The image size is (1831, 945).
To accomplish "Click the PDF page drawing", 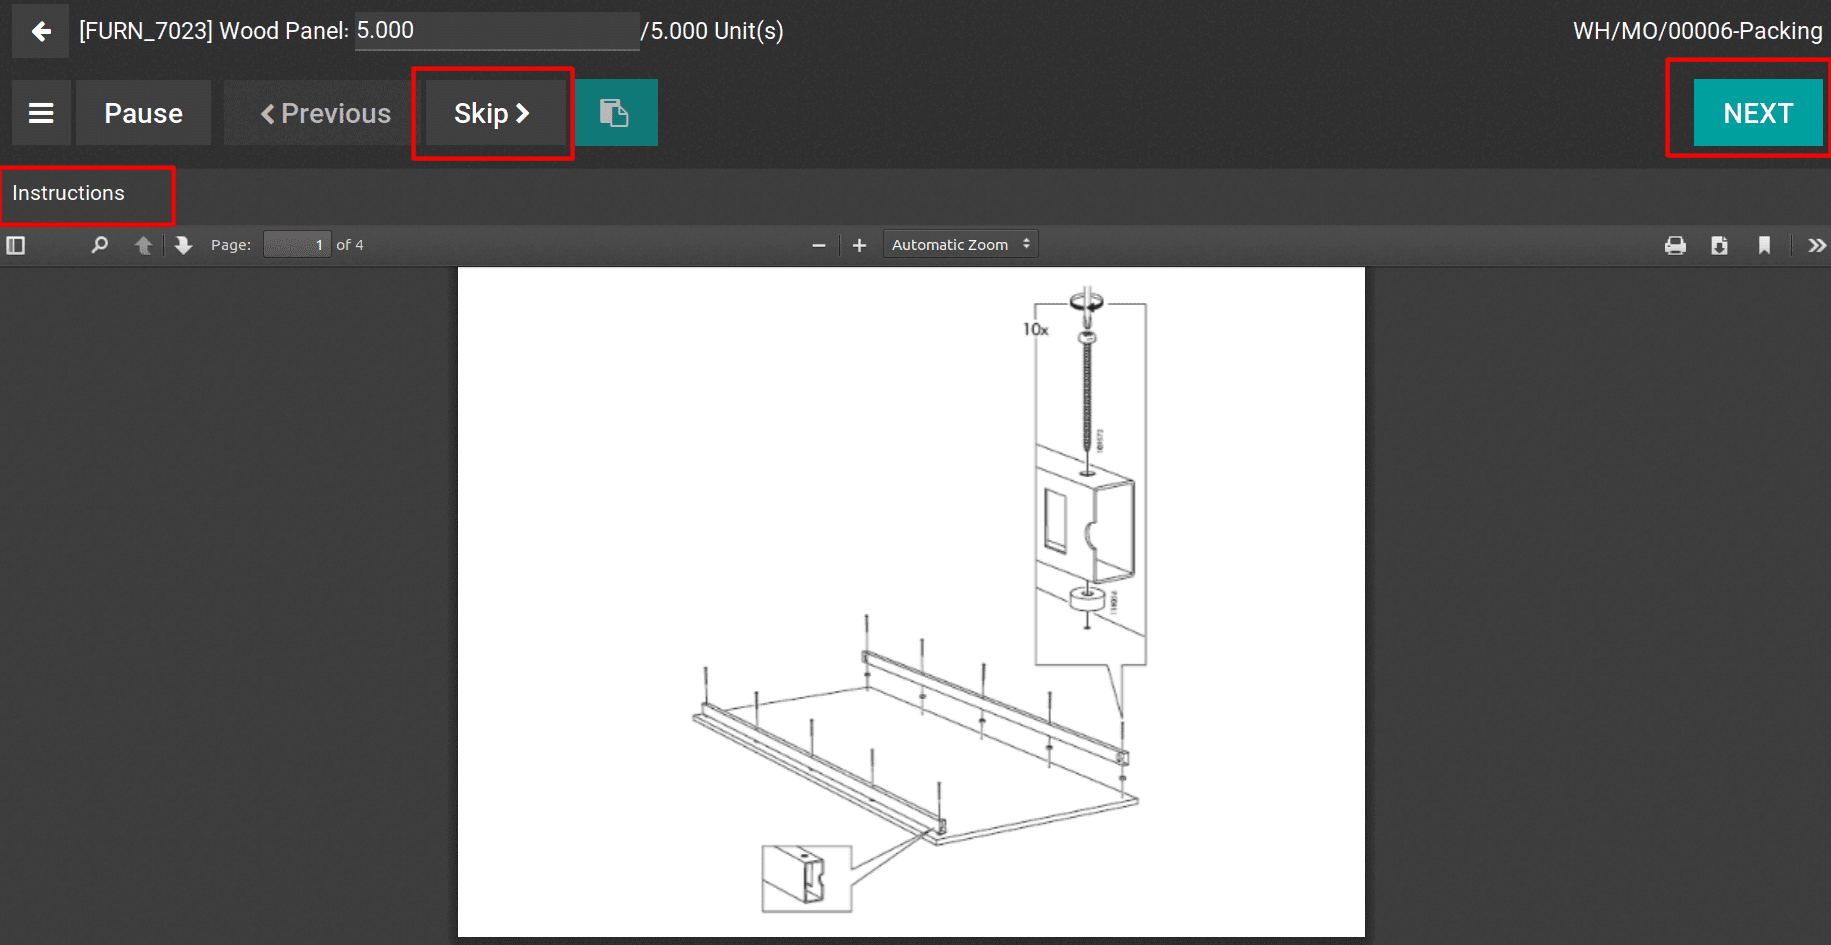I will click(911, 602).
